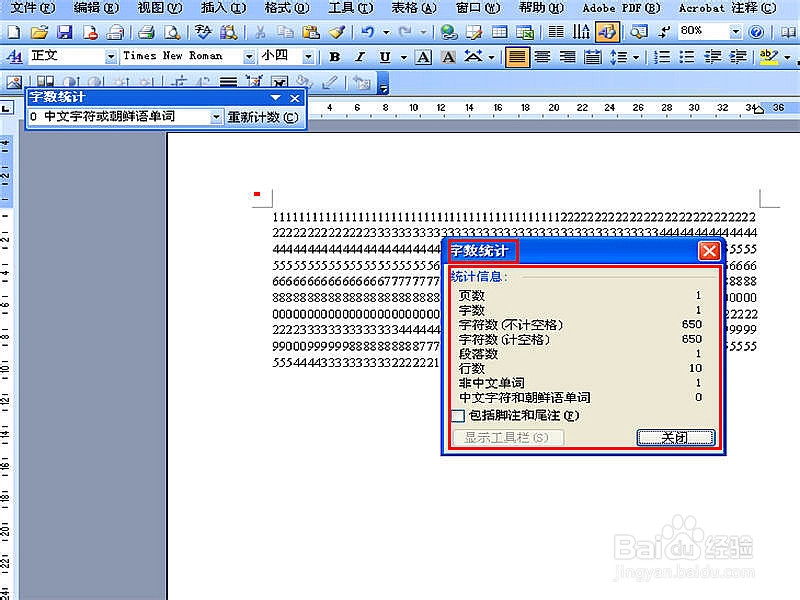Click the Columns layout icon
This screenshot has height=600, width=800.
pos(556,33)
